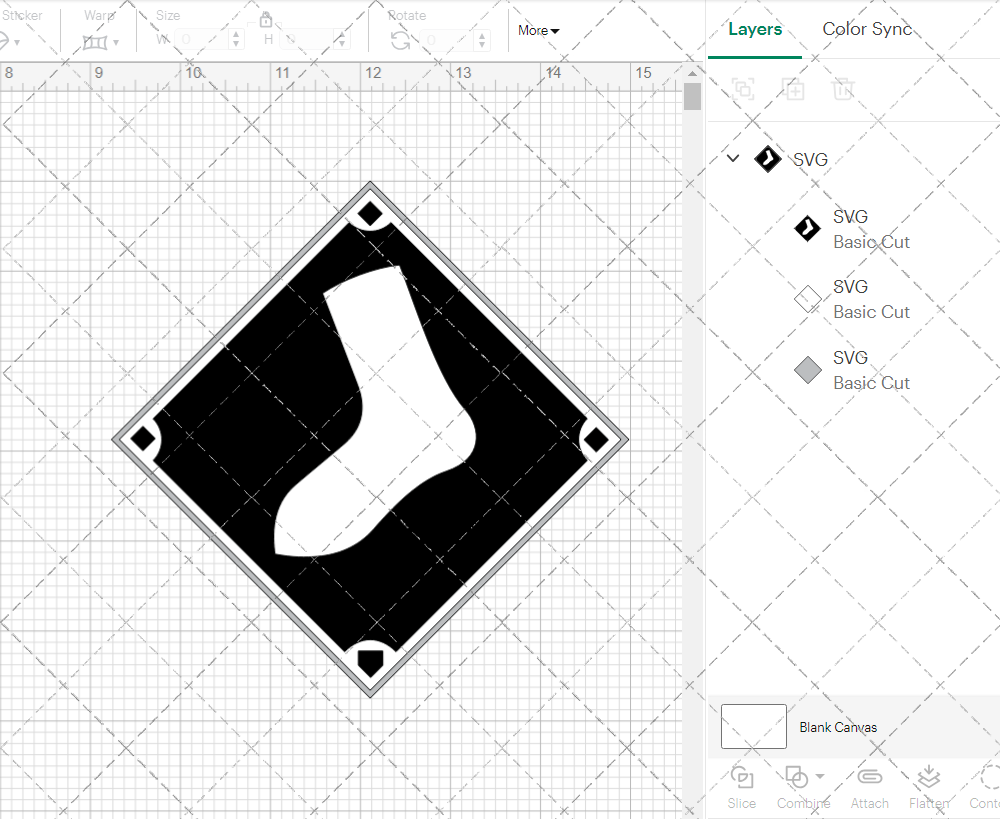This screenshot has height=819, width=1000.
Task: Click the Blank Canvas label
Action: click(x=838, y=727)
